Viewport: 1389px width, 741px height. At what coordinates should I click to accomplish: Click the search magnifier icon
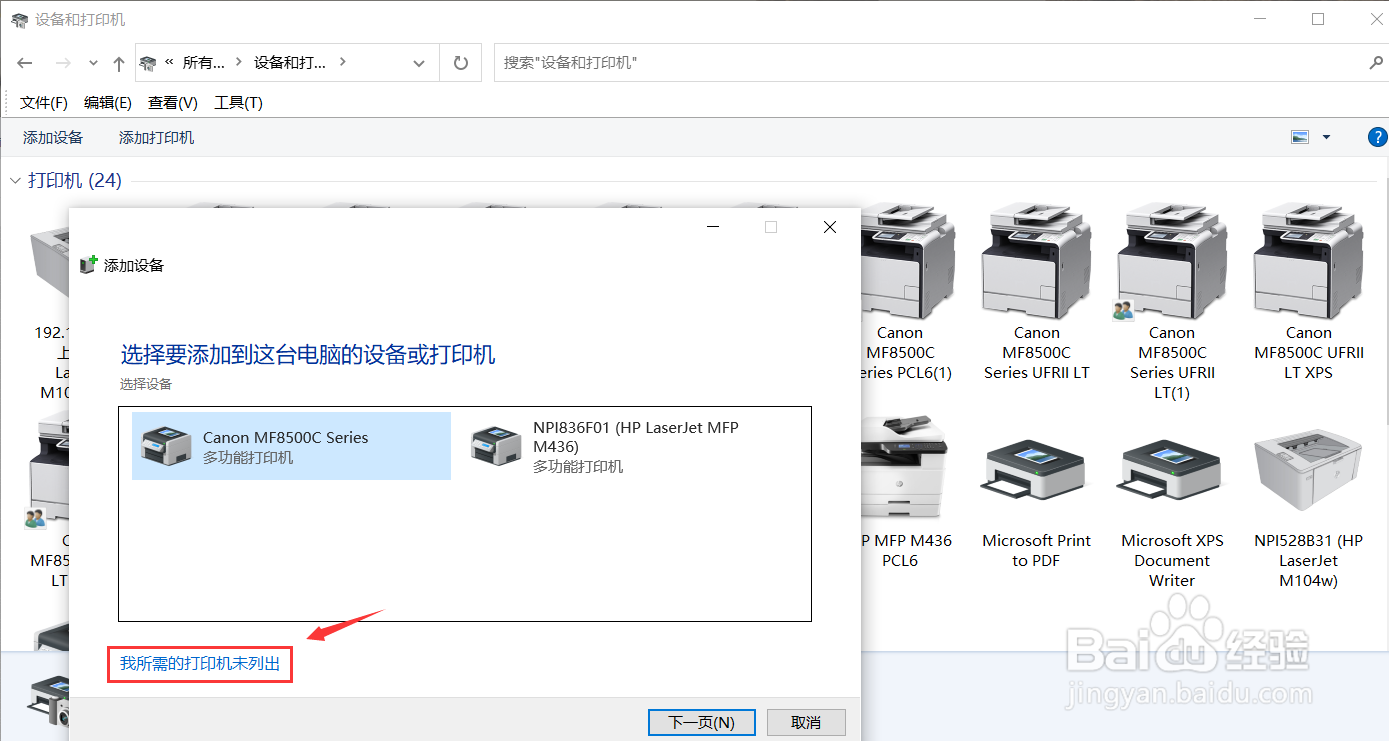pos(1376,62)
